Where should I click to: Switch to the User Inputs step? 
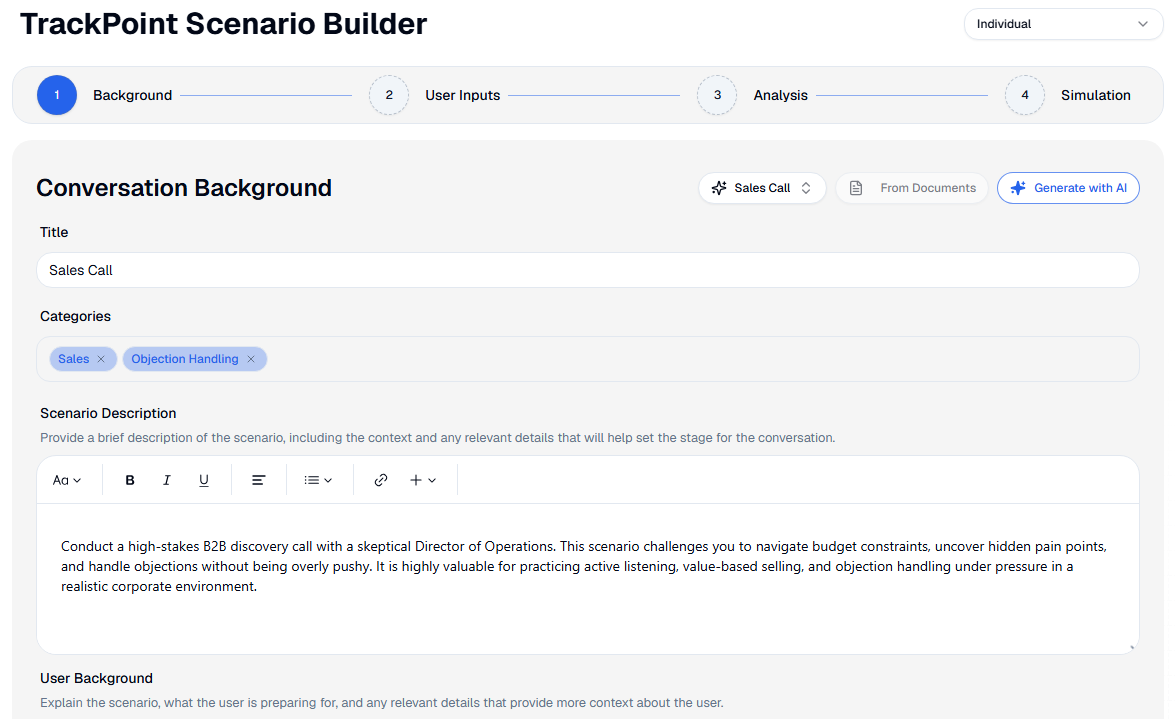point(462,95)
